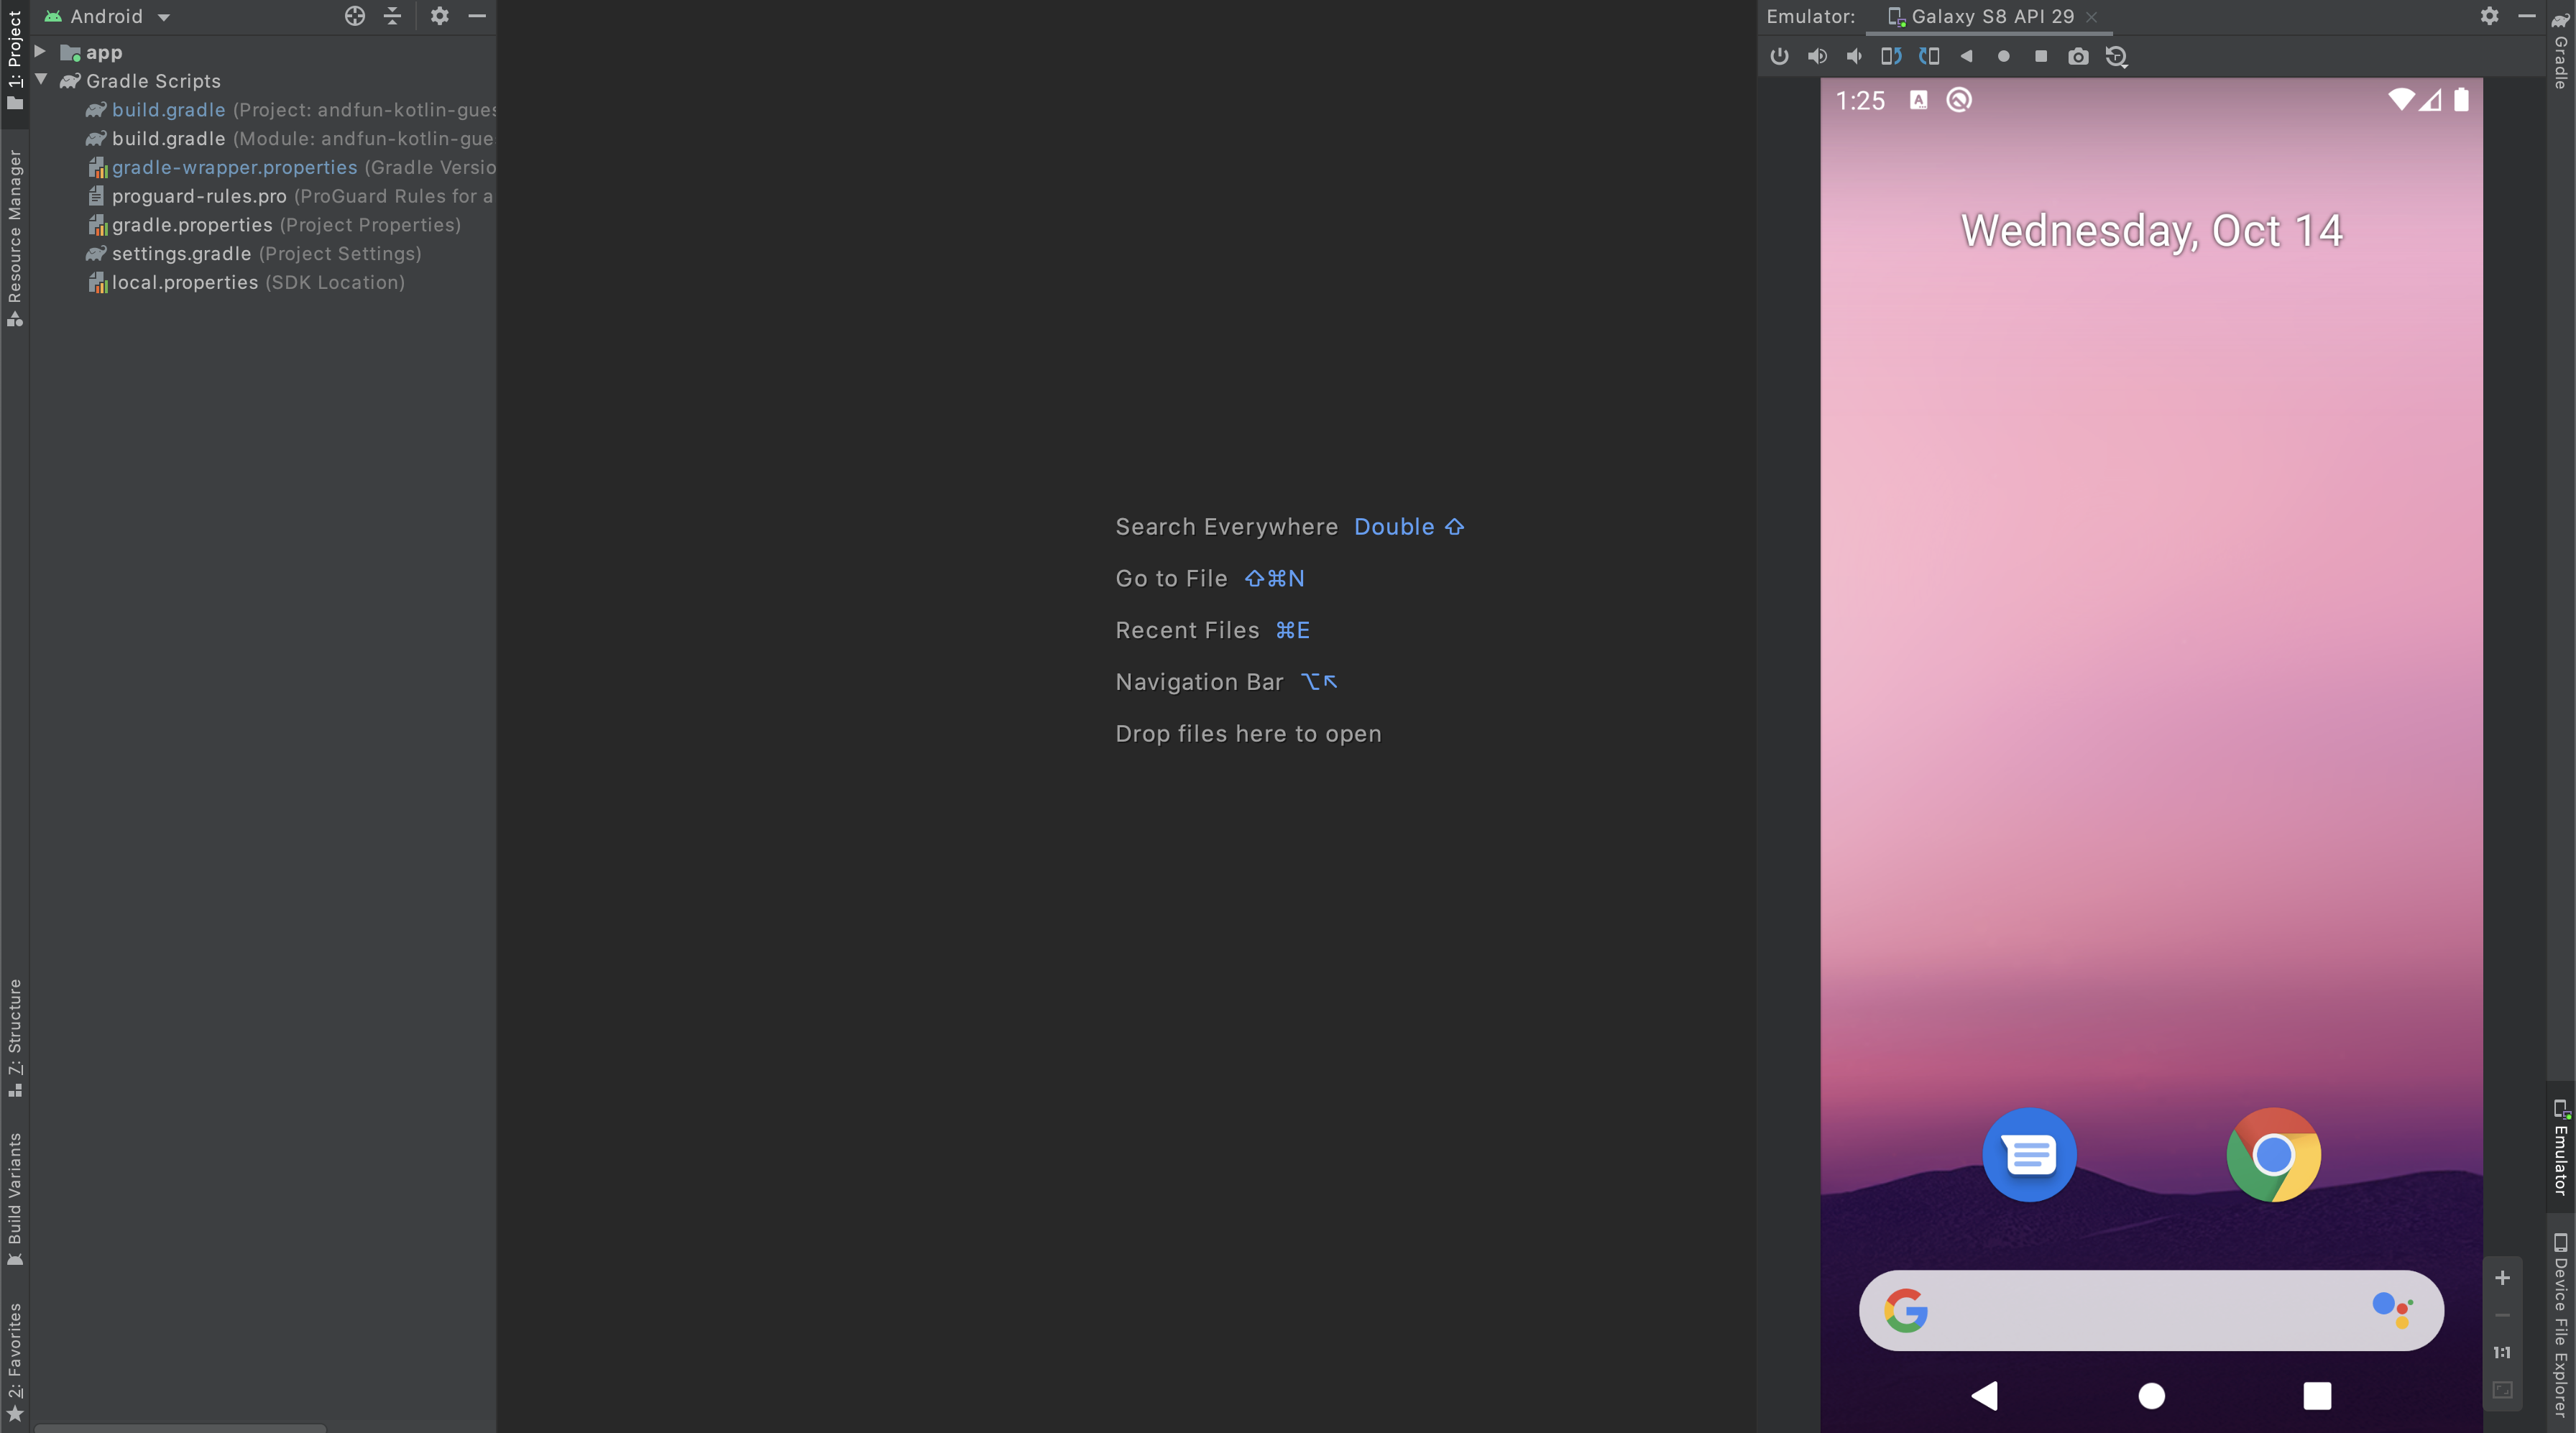The image size is (2576, 1433).
Task: Open emulator snapshots history icon
Action: point(2116,56)
